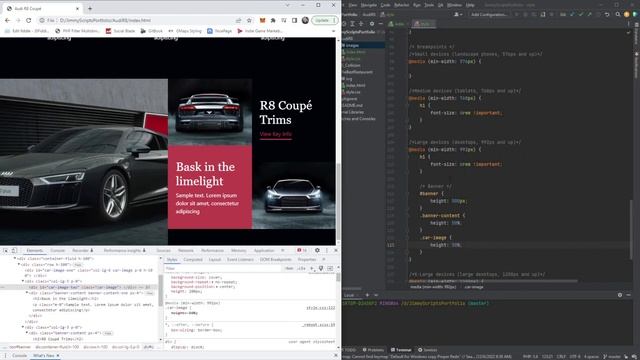Open PhpStorm Refactor menu

coord(402,5)
